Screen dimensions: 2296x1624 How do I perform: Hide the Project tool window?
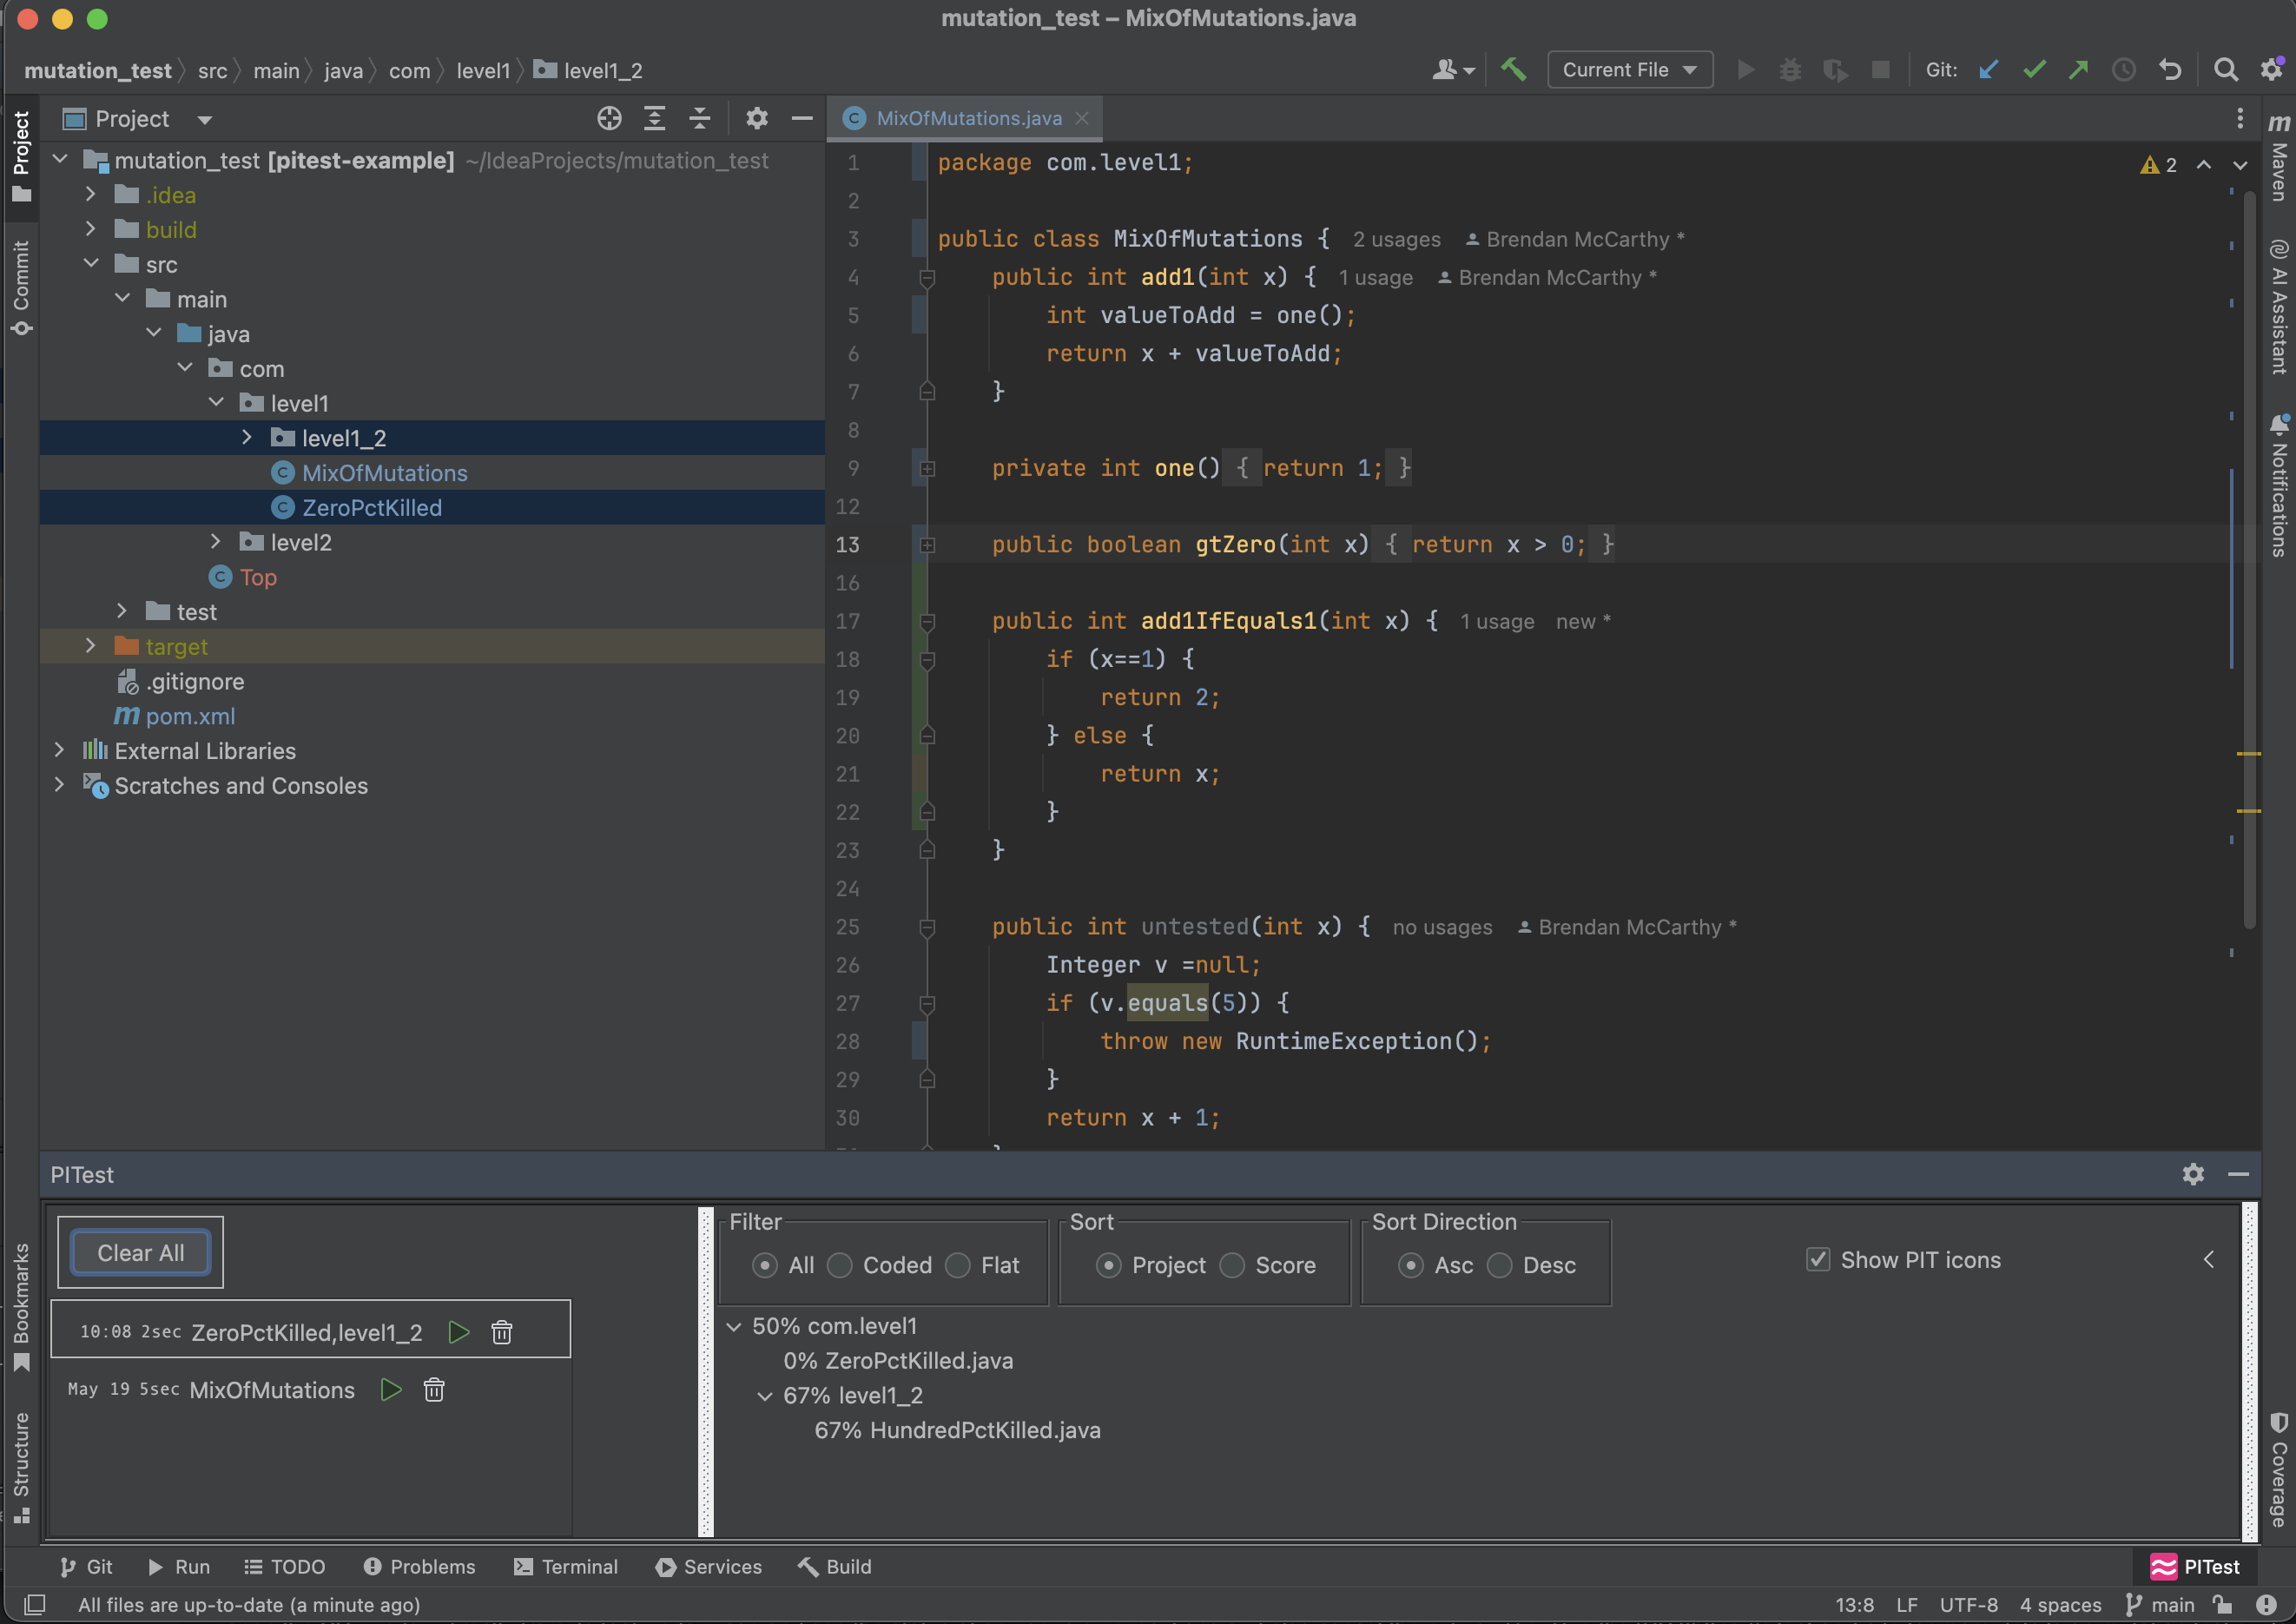802,119
